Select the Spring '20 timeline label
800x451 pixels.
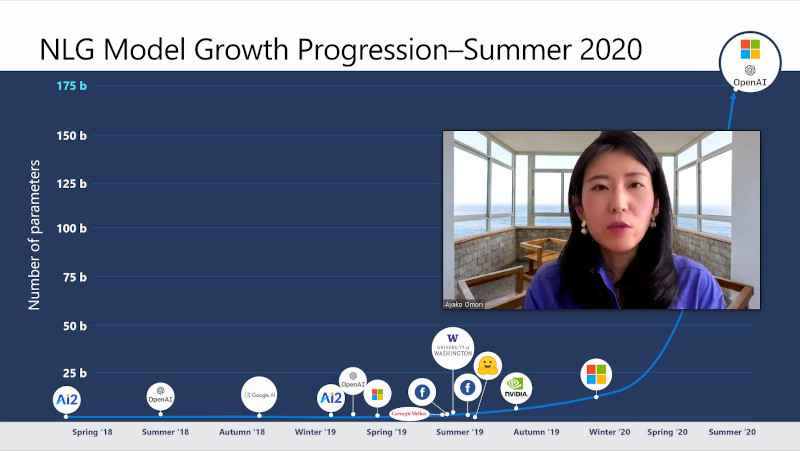coord(667,432)
